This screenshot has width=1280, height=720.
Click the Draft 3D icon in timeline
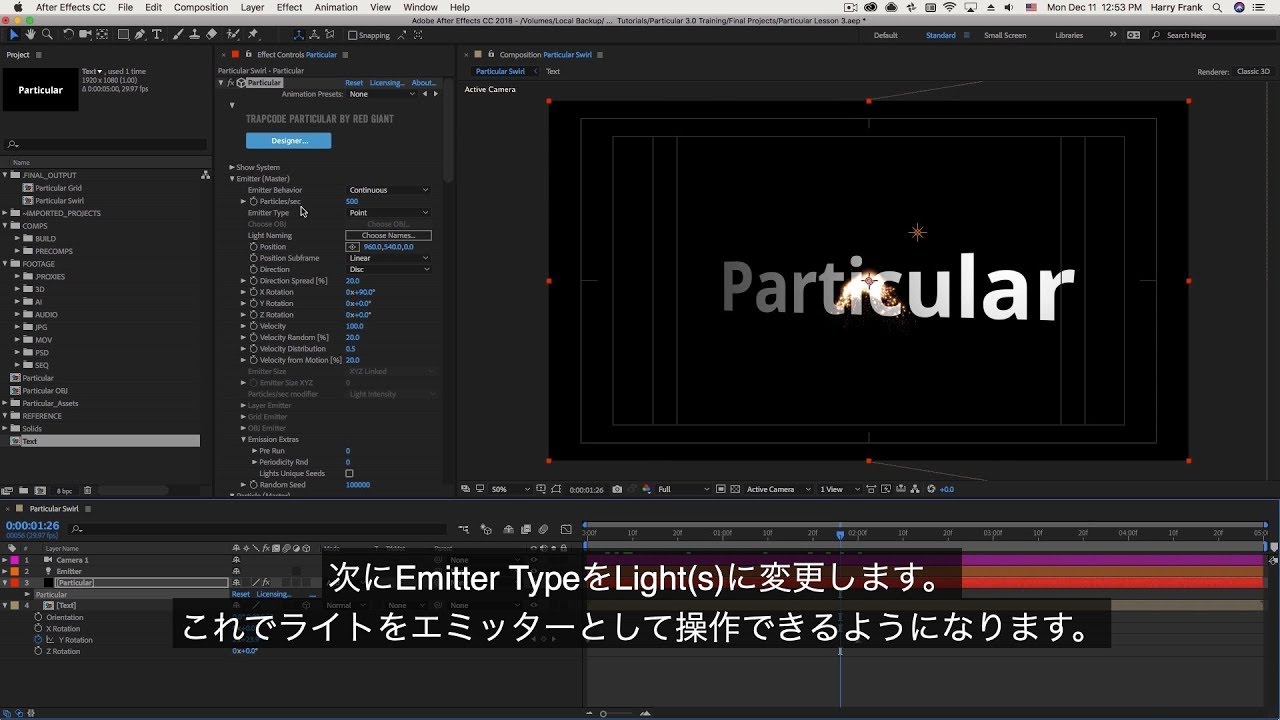[486, 529]
